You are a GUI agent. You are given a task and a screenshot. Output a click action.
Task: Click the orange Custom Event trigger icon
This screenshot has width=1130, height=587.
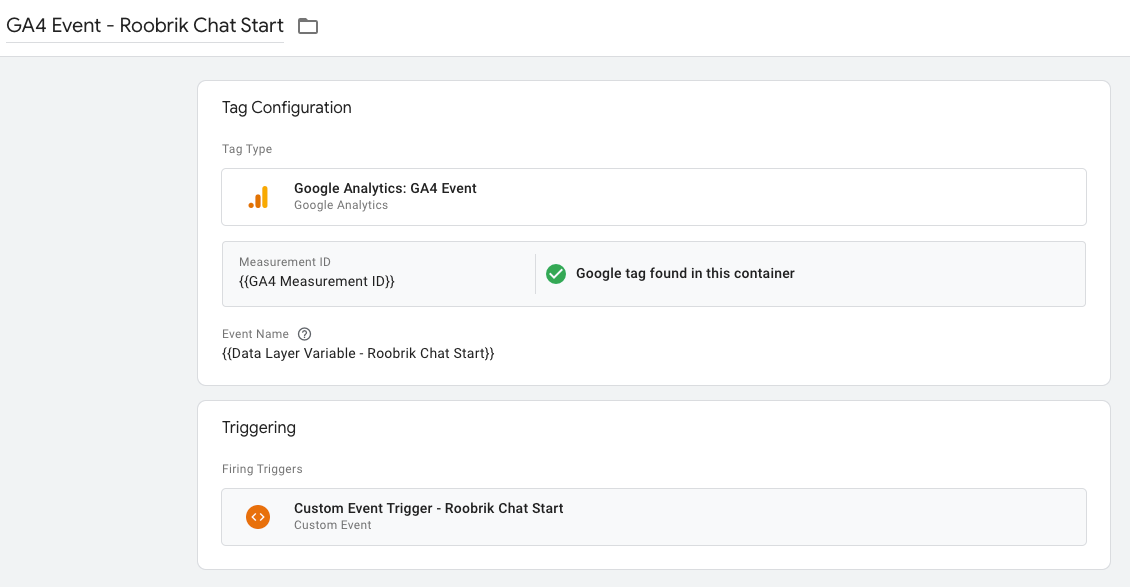(258, 517)
